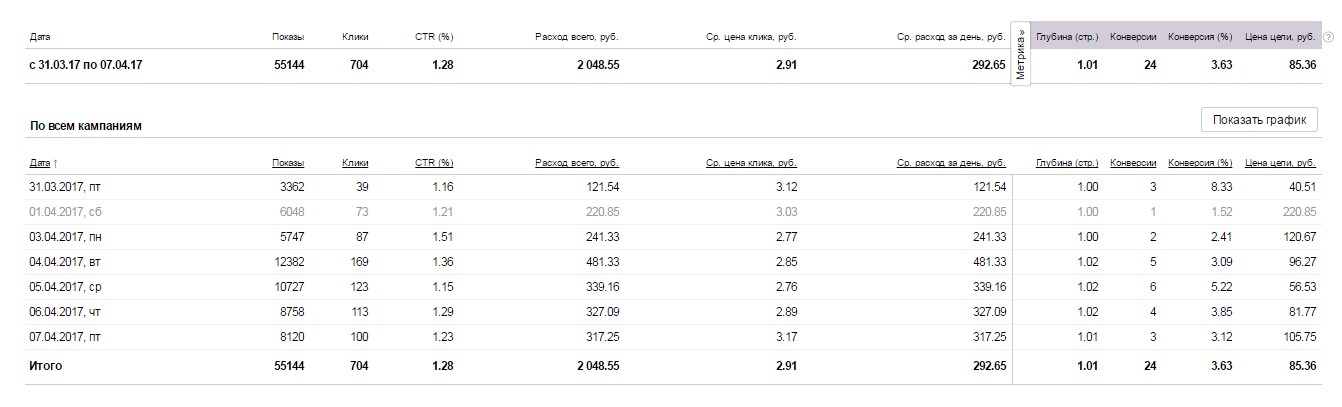Sort by Показы column header link
The width and height of the screenshot is (1342, 407).
coord(287,162)
